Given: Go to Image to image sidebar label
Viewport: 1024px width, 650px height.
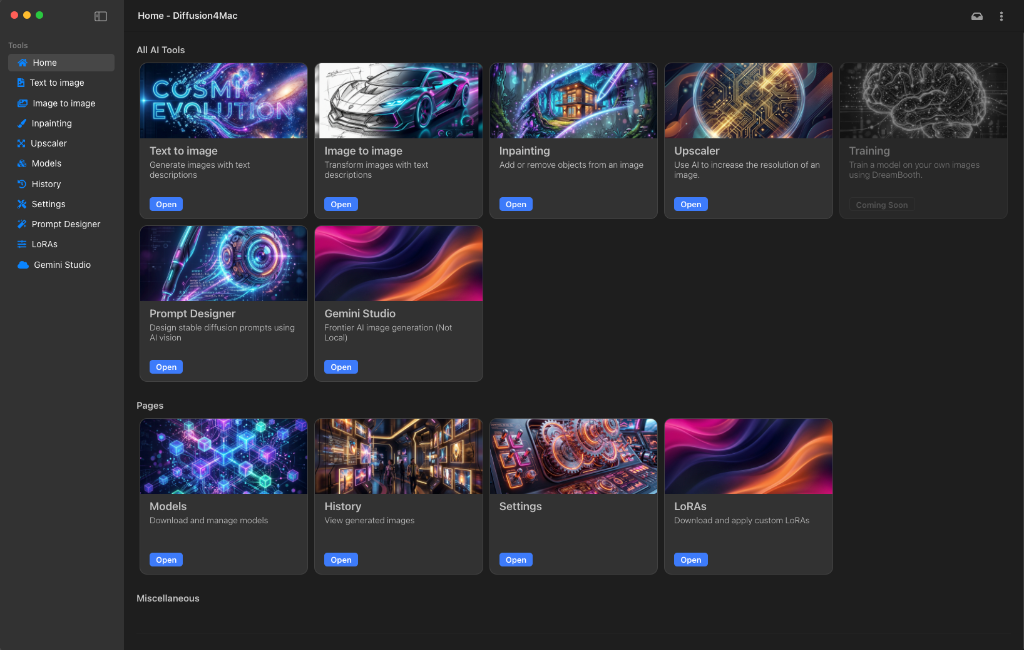Looking at the screenshot, I should click(64, 103).
